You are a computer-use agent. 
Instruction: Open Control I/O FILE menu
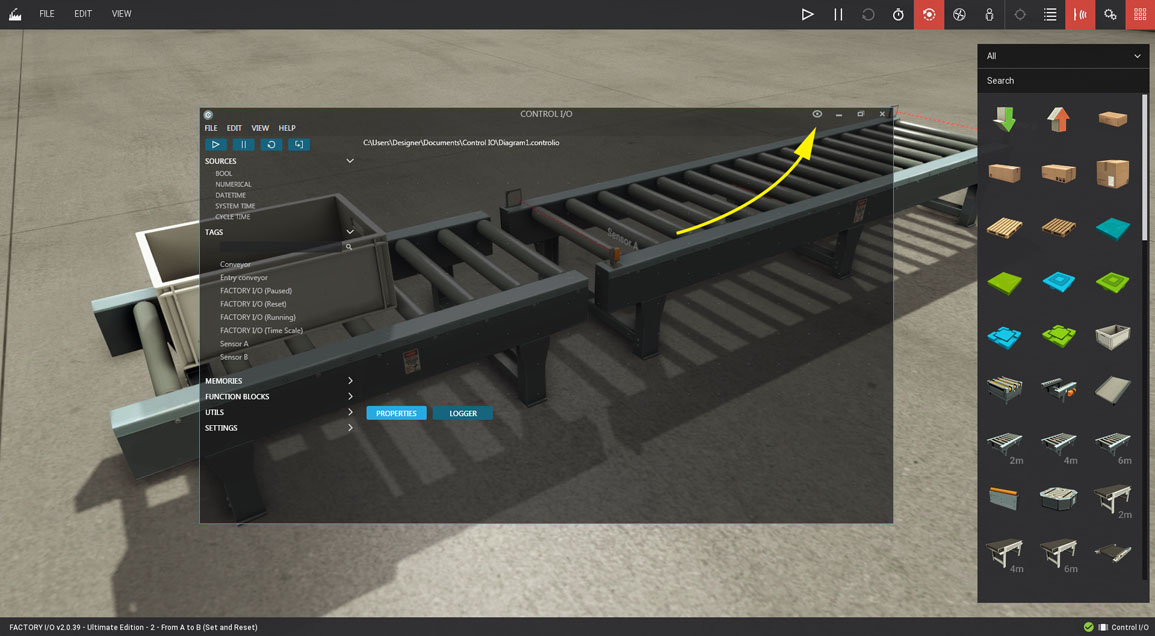211,128
